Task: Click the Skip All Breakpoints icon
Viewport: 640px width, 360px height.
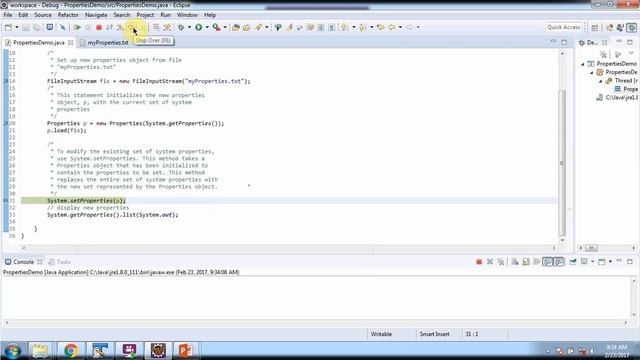Action: click(x=62, y=27)
